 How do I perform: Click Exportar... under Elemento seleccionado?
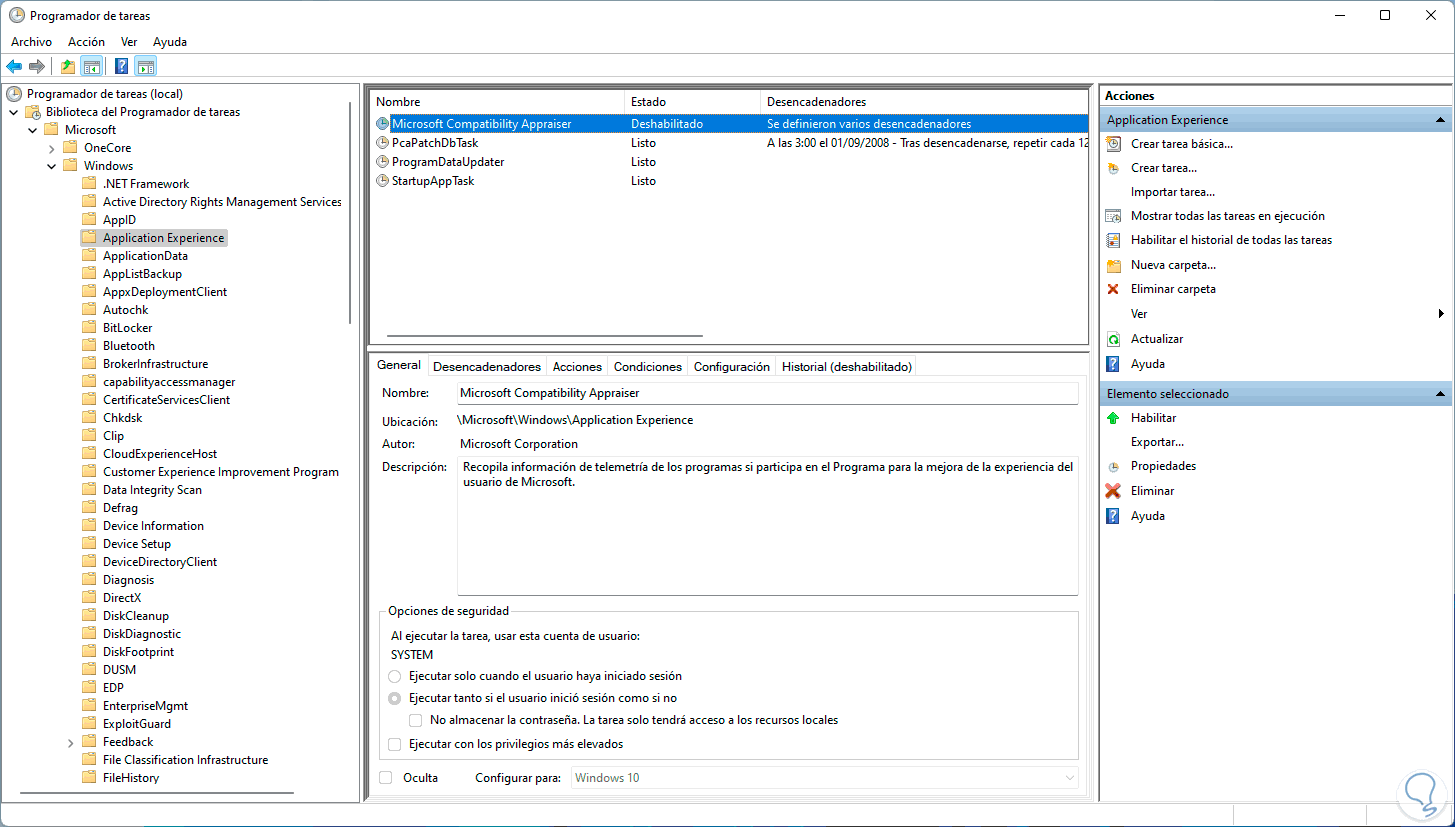[x=1157, y=442]
